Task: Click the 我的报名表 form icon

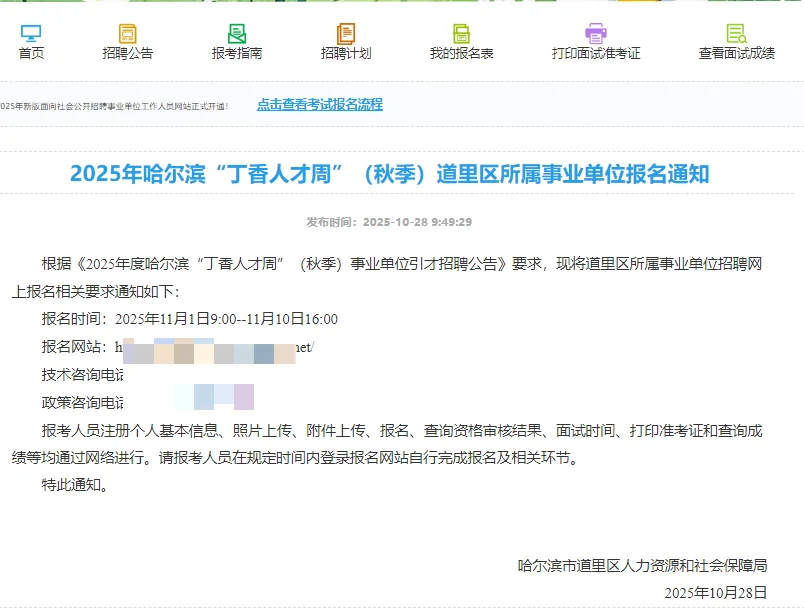Action: (460, 31)
